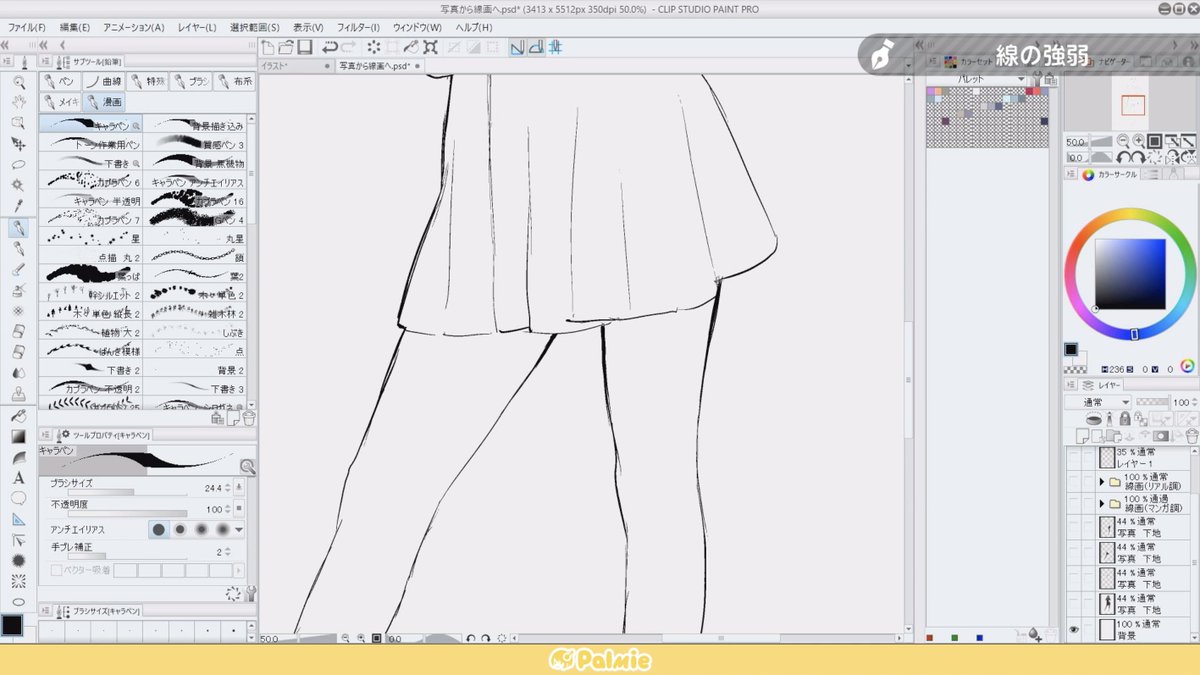Select the strongest anti-aliasing option

[223, 529]
